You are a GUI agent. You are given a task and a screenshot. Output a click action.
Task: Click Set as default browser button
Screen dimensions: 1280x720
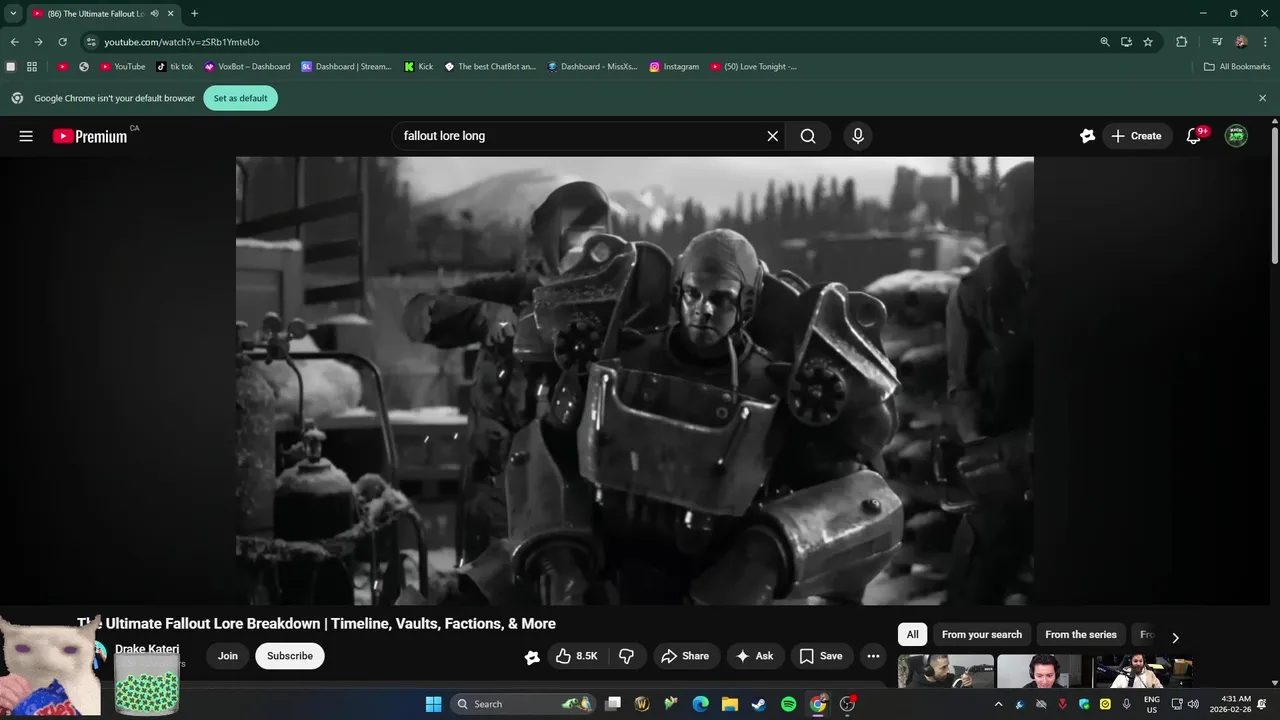point(240,98)
